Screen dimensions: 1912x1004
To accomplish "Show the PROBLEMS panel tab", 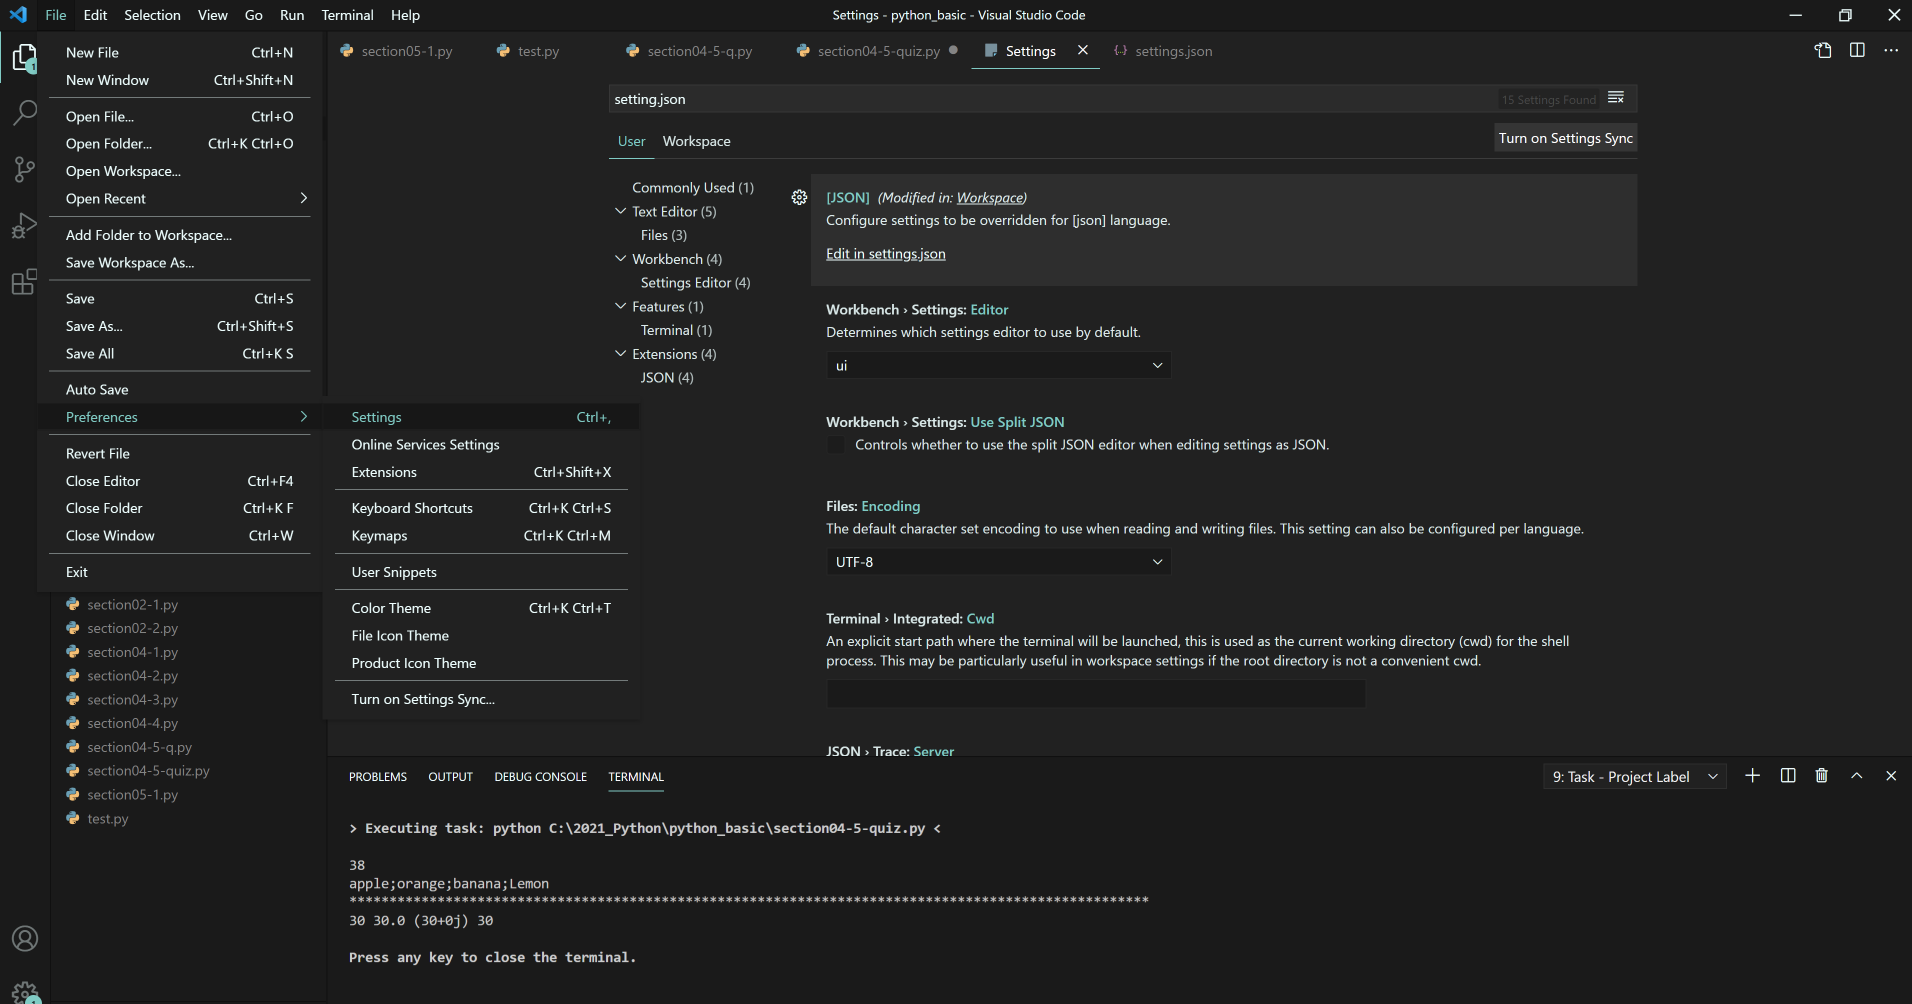I will pos(378,777).
